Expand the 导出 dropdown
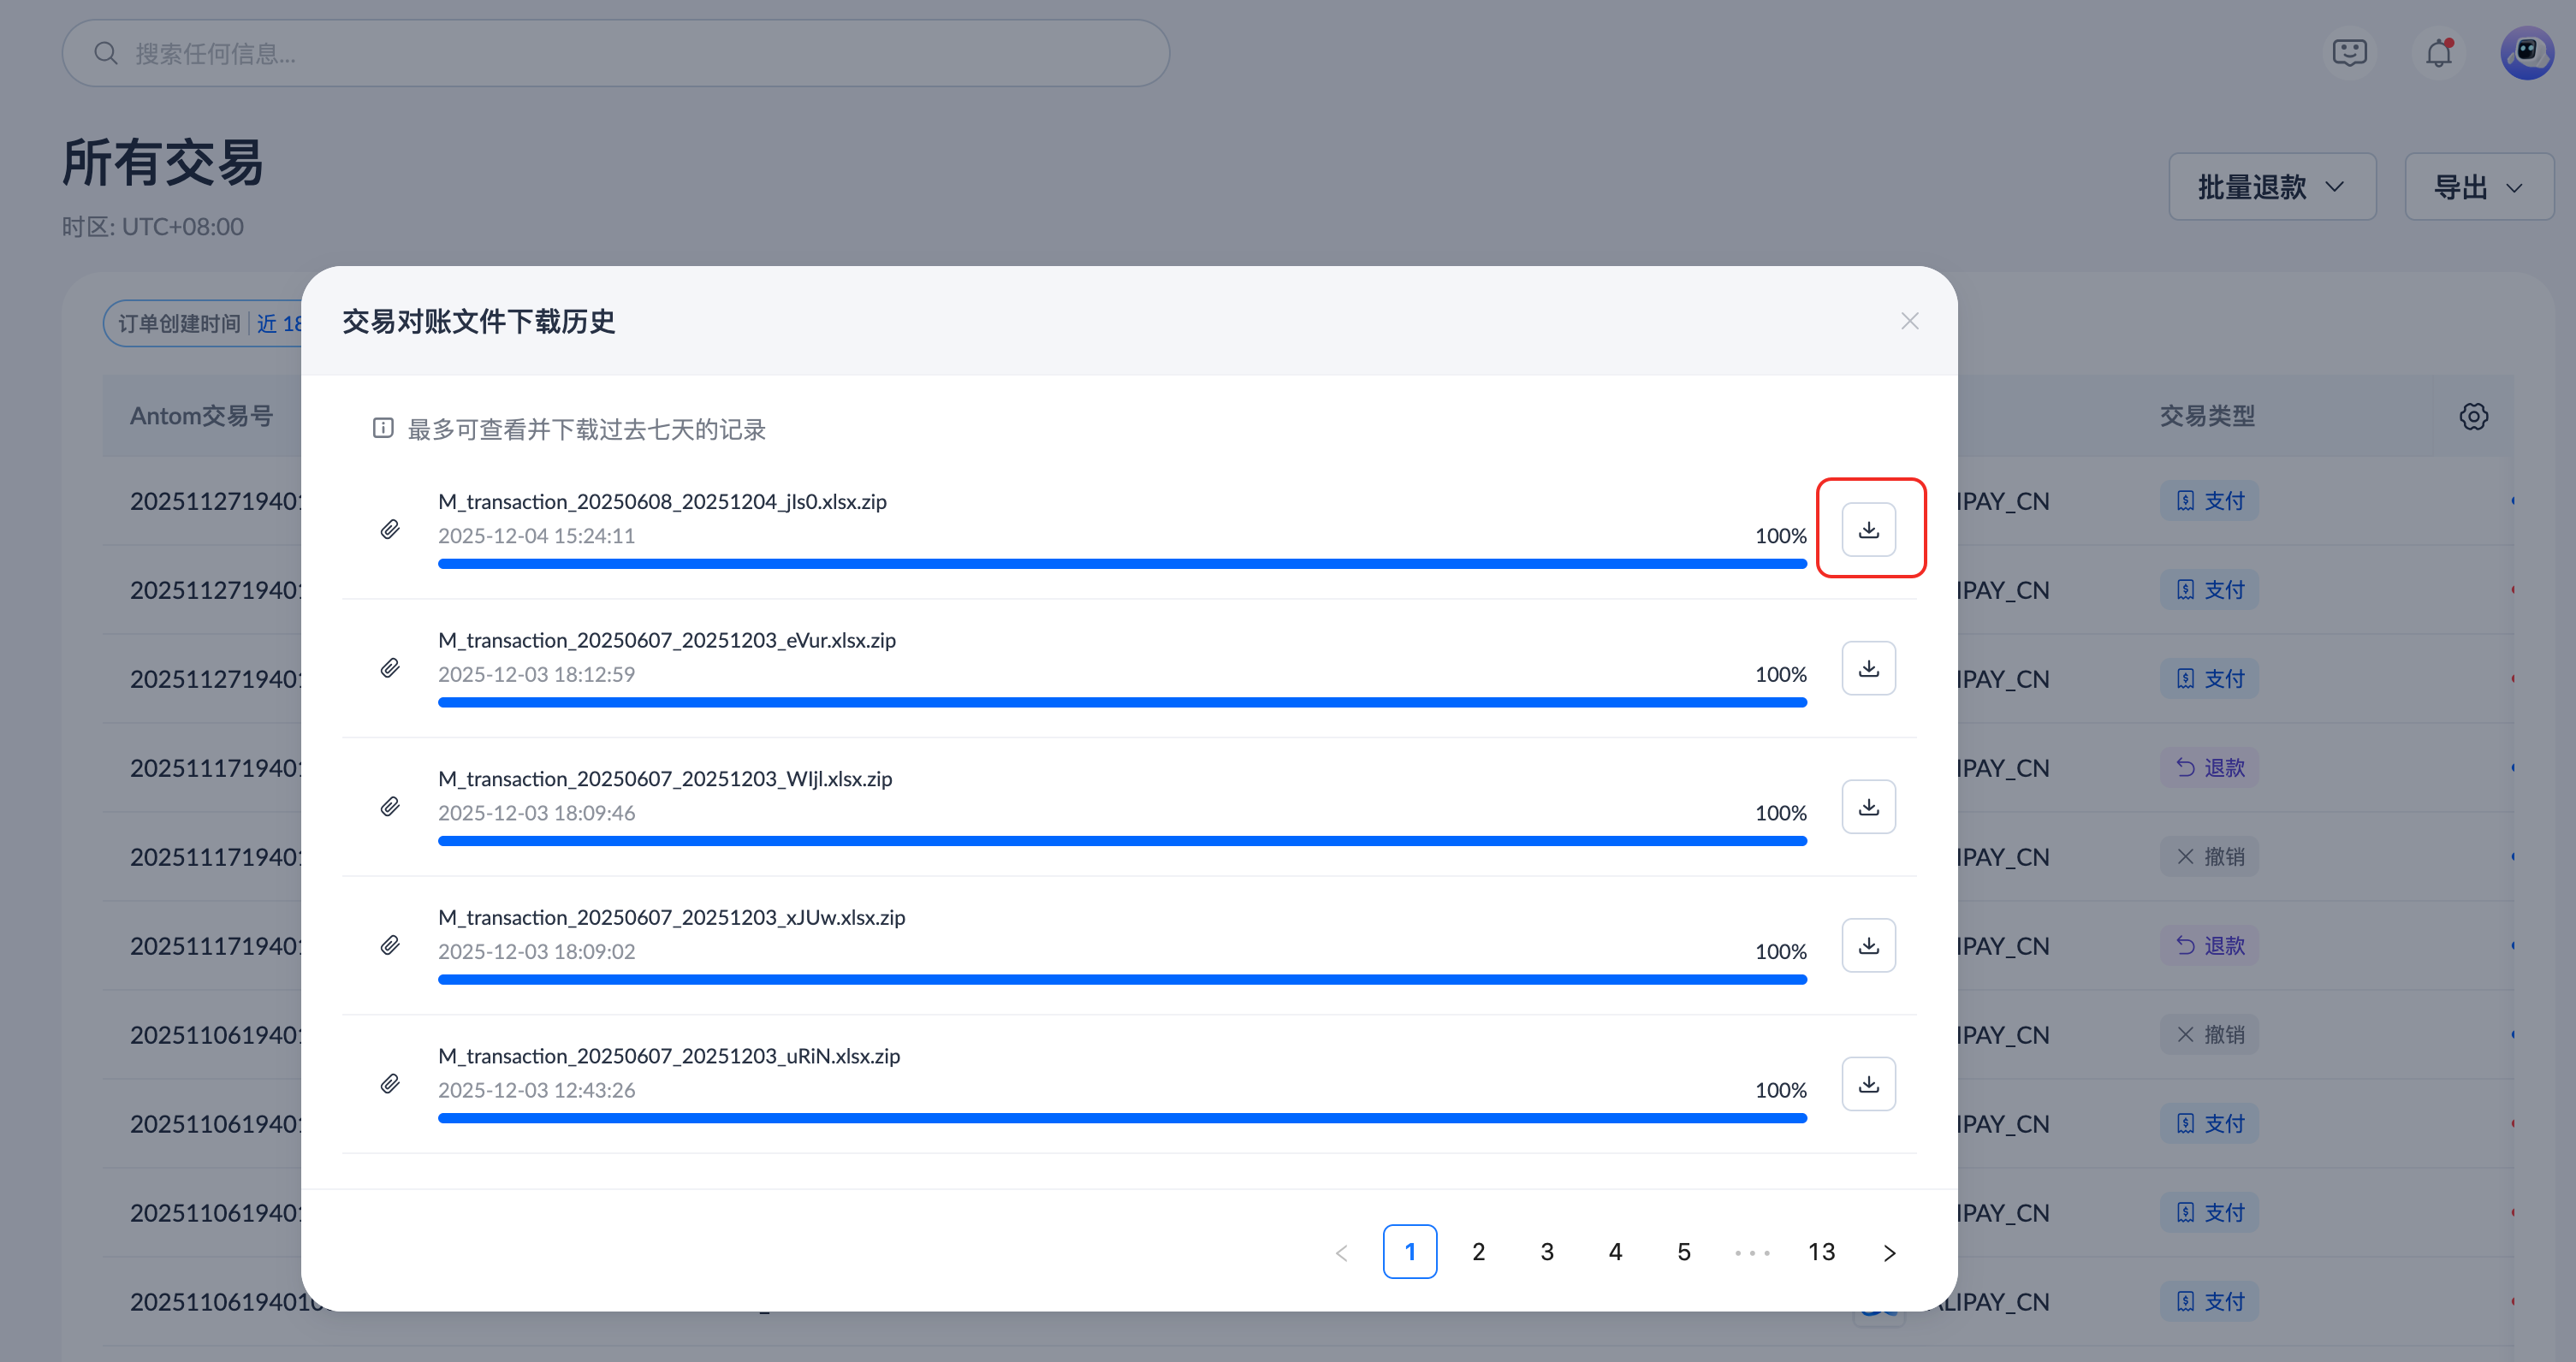This screenshot has width=2576, height=1362. 2478,187
